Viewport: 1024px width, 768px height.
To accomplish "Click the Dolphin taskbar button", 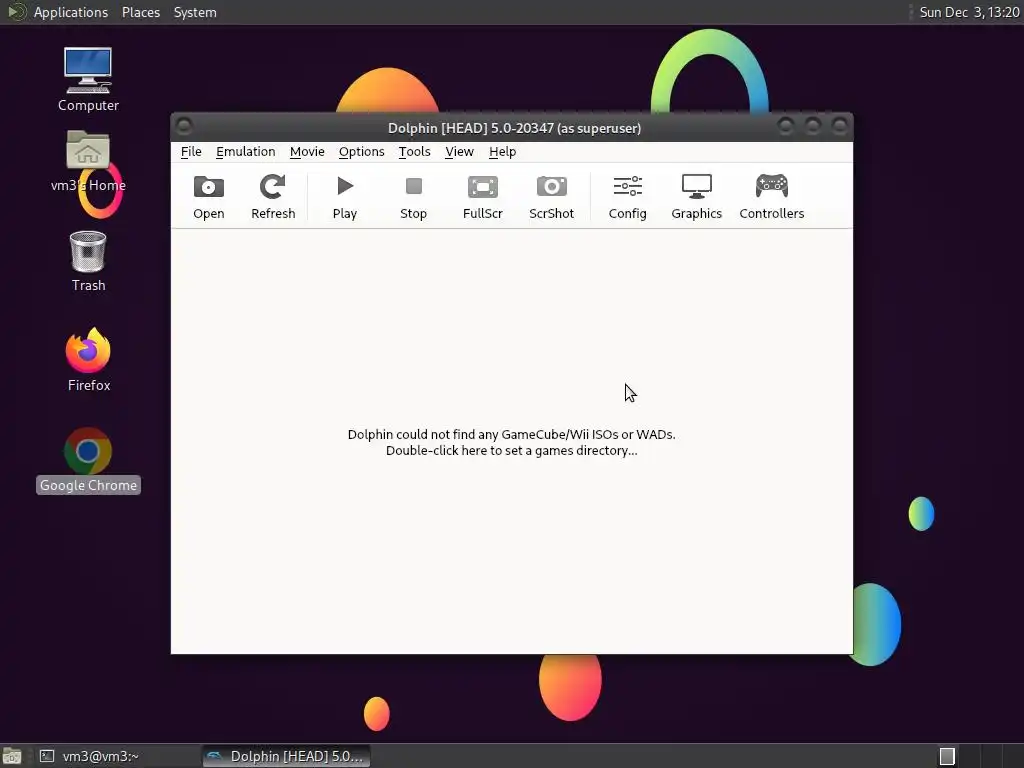I will pyautogui.click(x=285, y=756).
